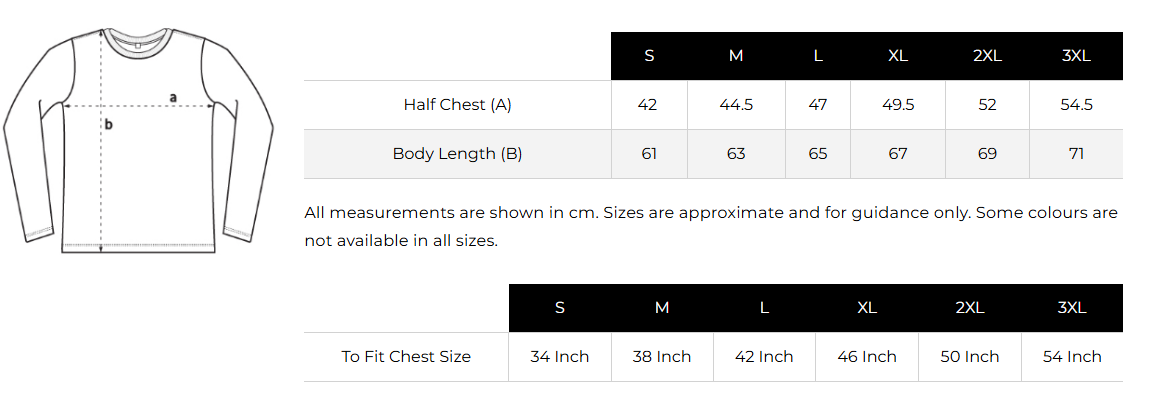Click the body length value 65
This screenshot has width=1166, height=411.
(x=818, y=154)
